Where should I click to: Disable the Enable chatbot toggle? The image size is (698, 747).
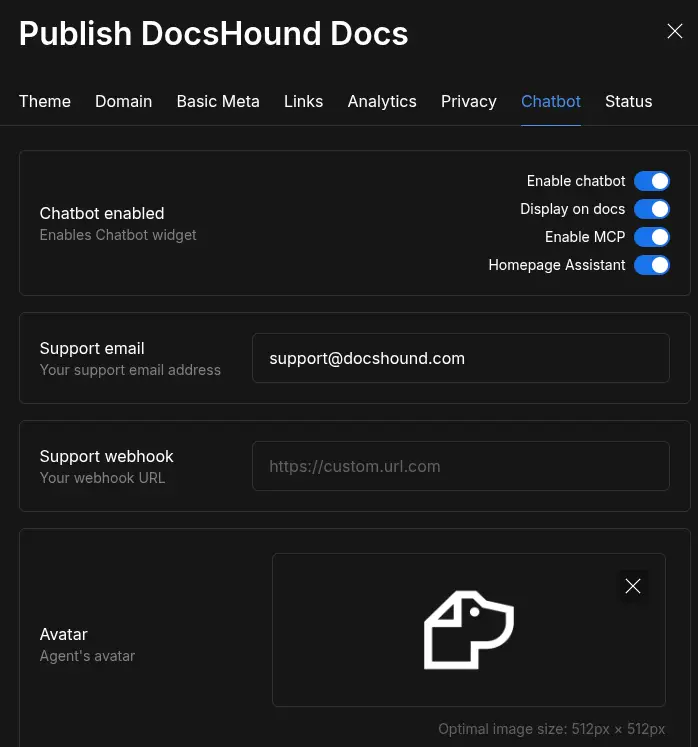point(652,181)
